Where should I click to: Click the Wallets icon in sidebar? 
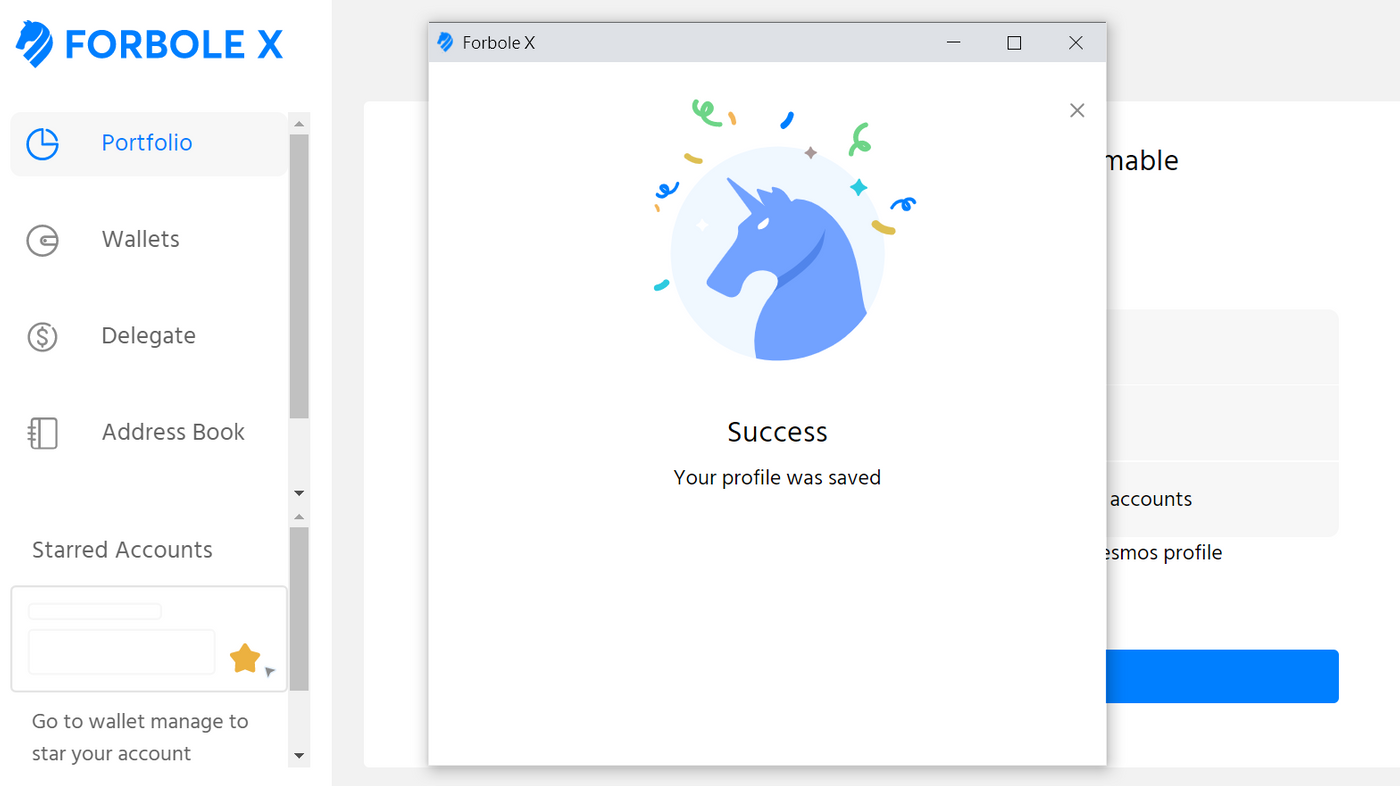click(42, 240)
